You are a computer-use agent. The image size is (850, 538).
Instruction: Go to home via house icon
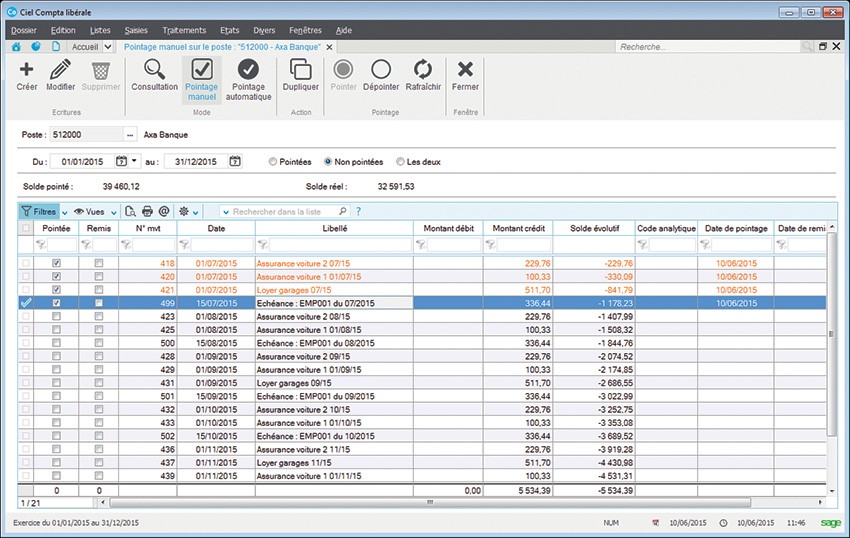click(x=16, y=47)
